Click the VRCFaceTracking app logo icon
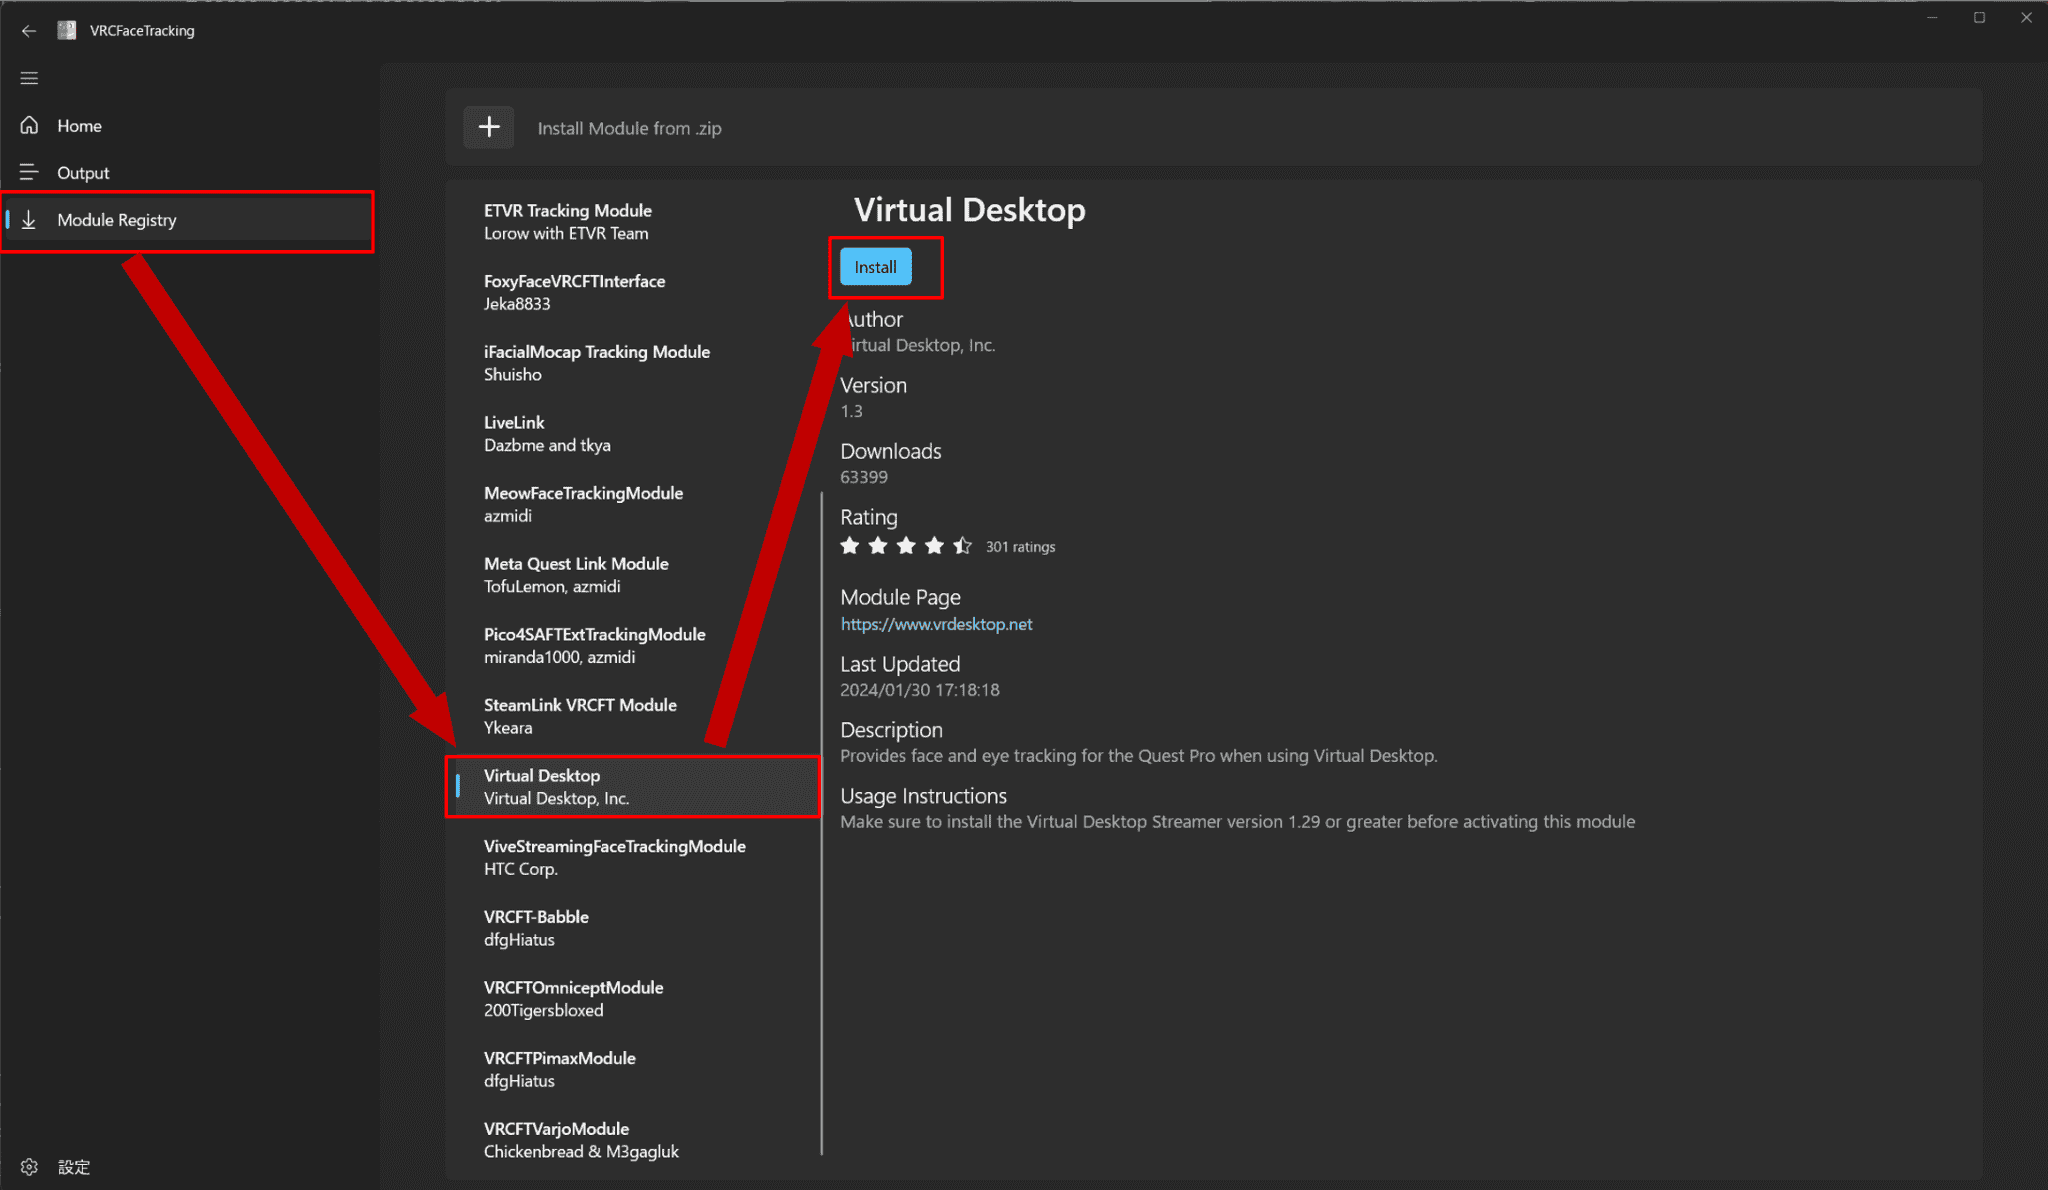The width and height of the screenshot is (2048, 1190). coord(67,30)
